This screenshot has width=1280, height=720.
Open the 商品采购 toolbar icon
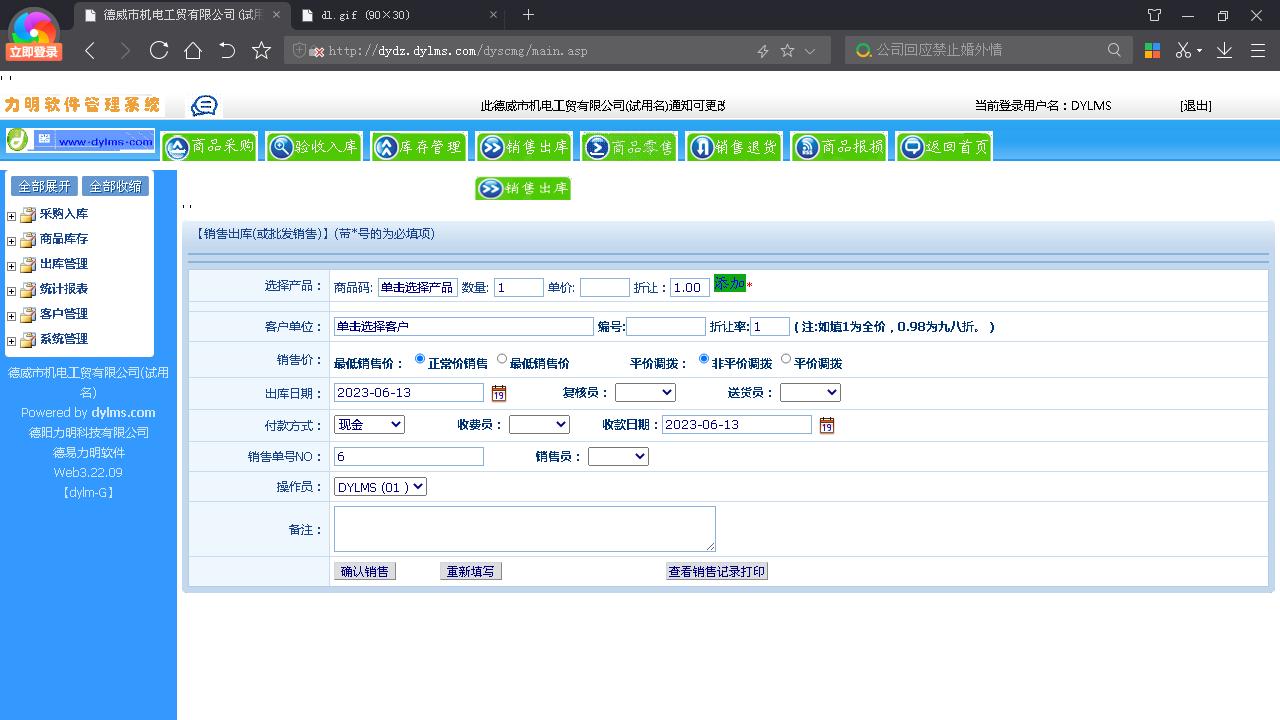point(210,145)
